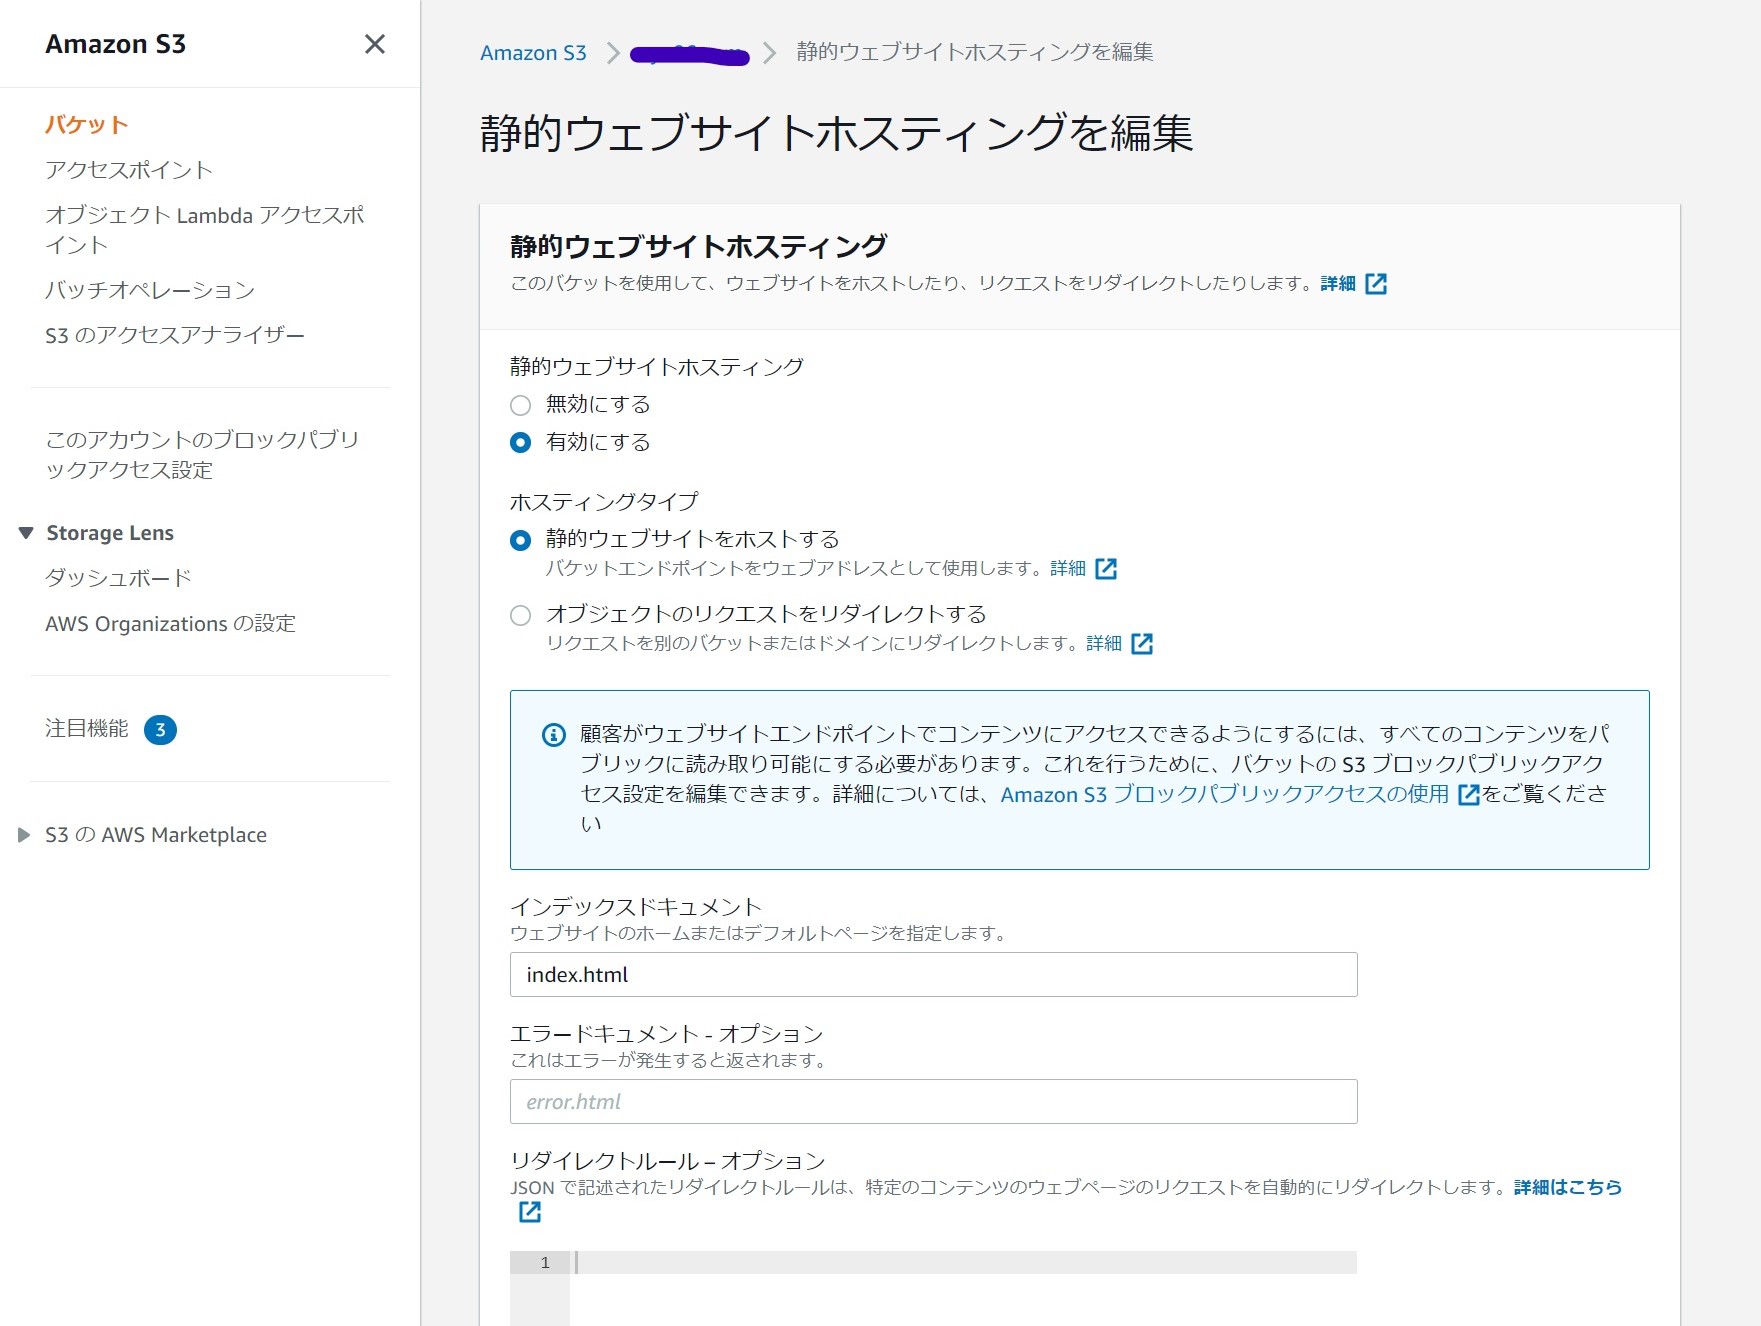Click external link icon below リダイレクトルール description
This screenshot has width=1761, height=1326.
pos(530,1213)
